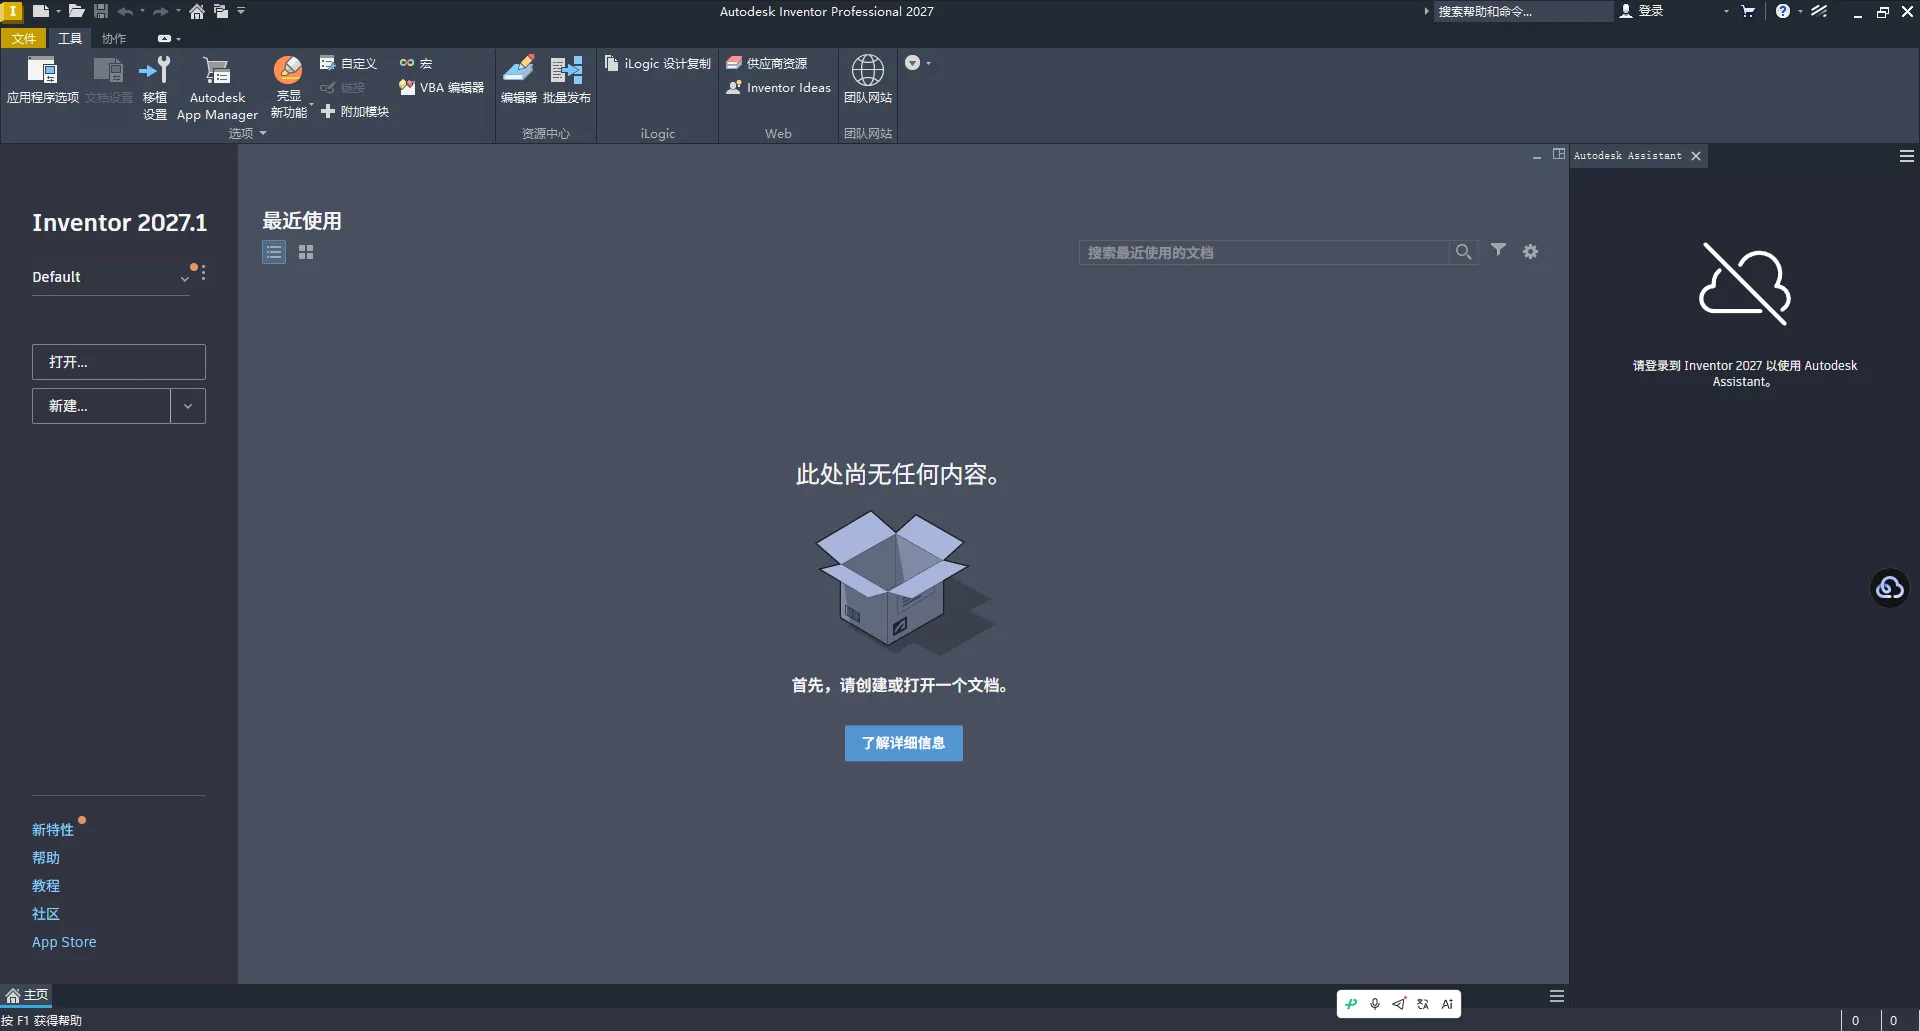Open document tabs hamburger menu at bottom
This screenshot has width=1920, height=1031.
click(1557, 996)
